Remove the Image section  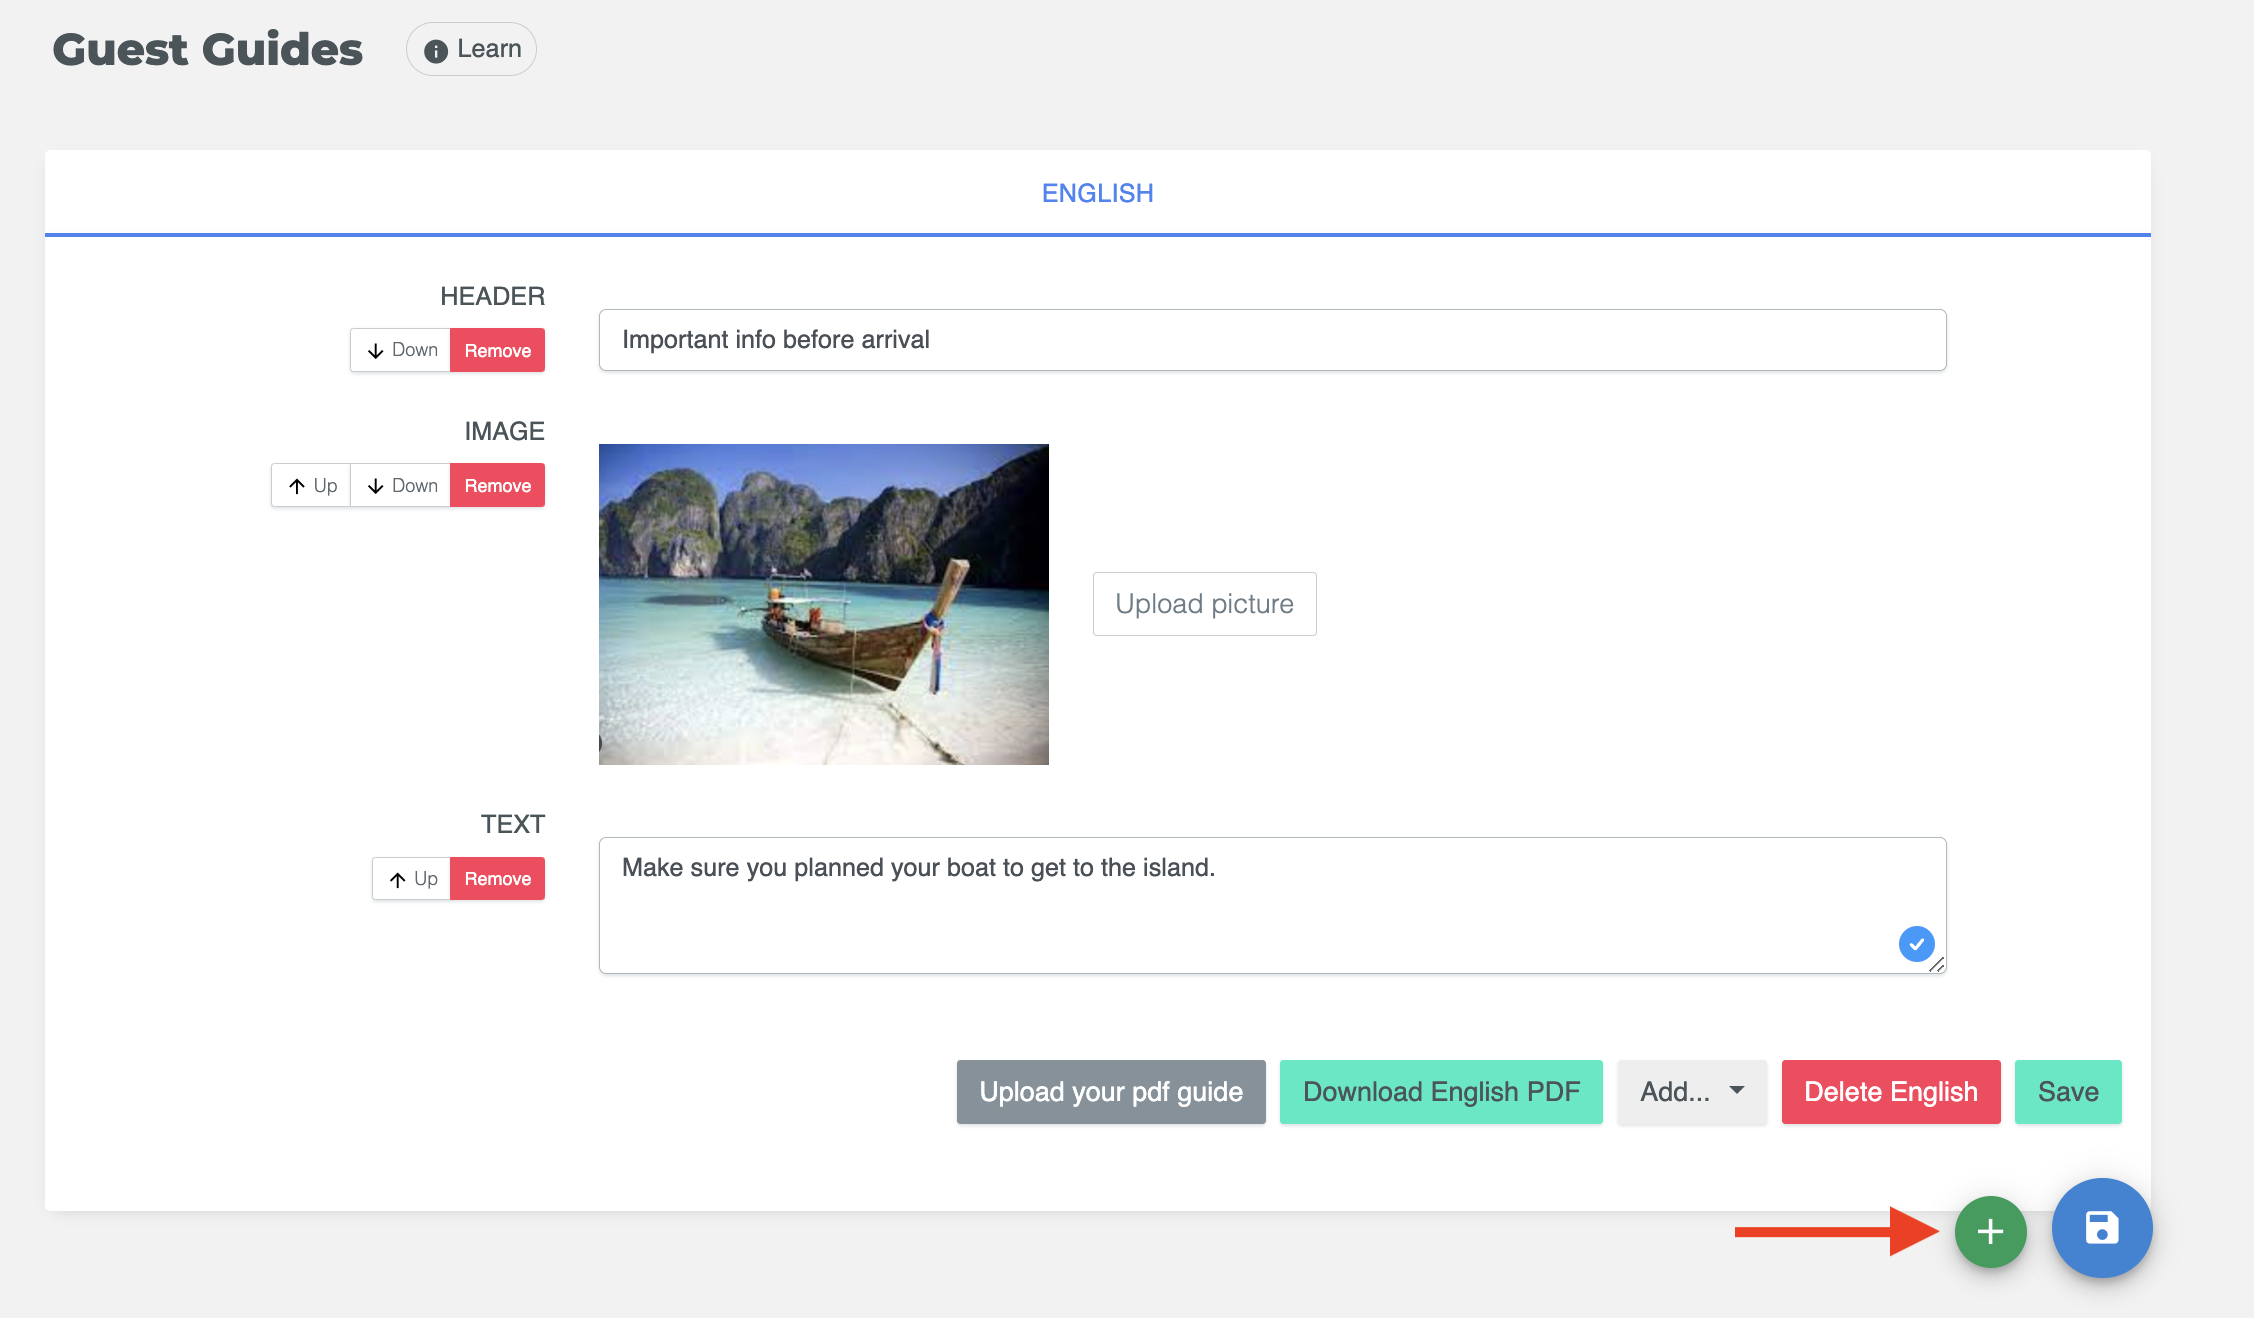point(497,485)
